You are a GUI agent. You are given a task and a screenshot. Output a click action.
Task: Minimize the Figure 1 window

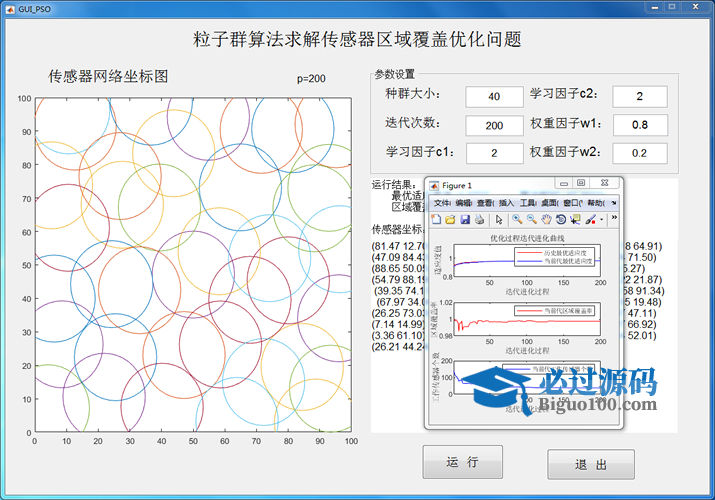tap(564, 183)
